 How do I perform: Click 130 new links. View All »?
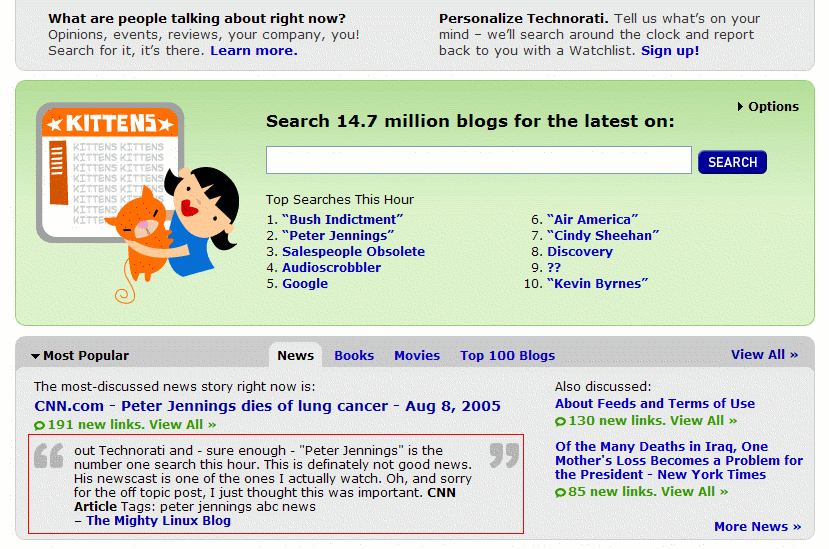click(x=652, y=421)
